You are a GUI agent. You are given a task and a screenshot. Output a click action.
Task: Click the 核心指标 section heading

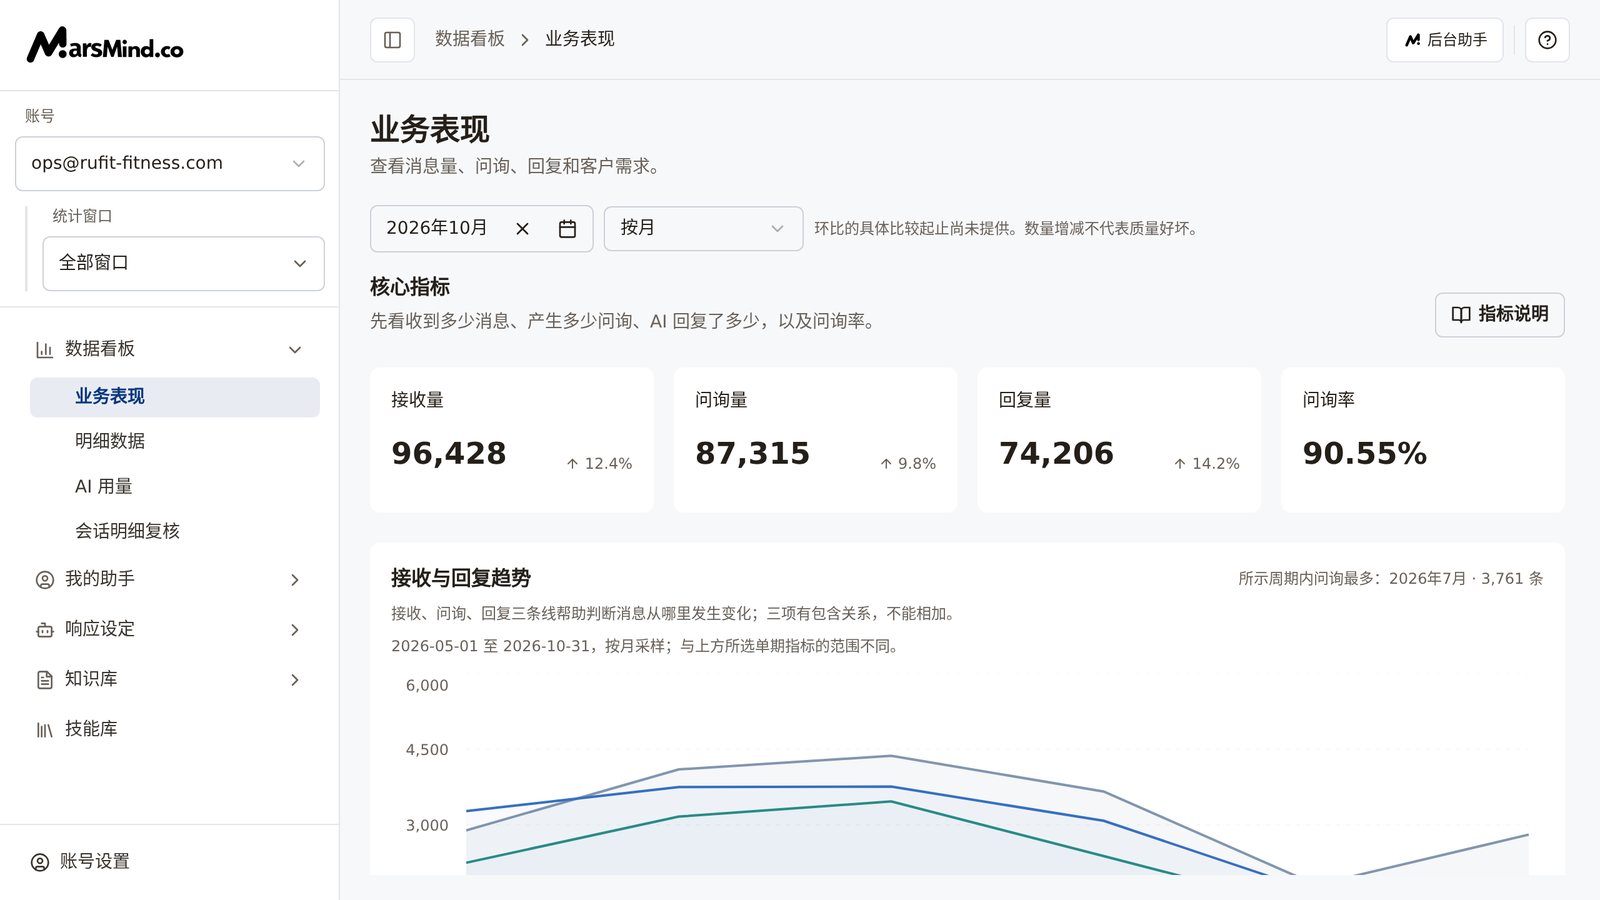click(x=410, y=287)
